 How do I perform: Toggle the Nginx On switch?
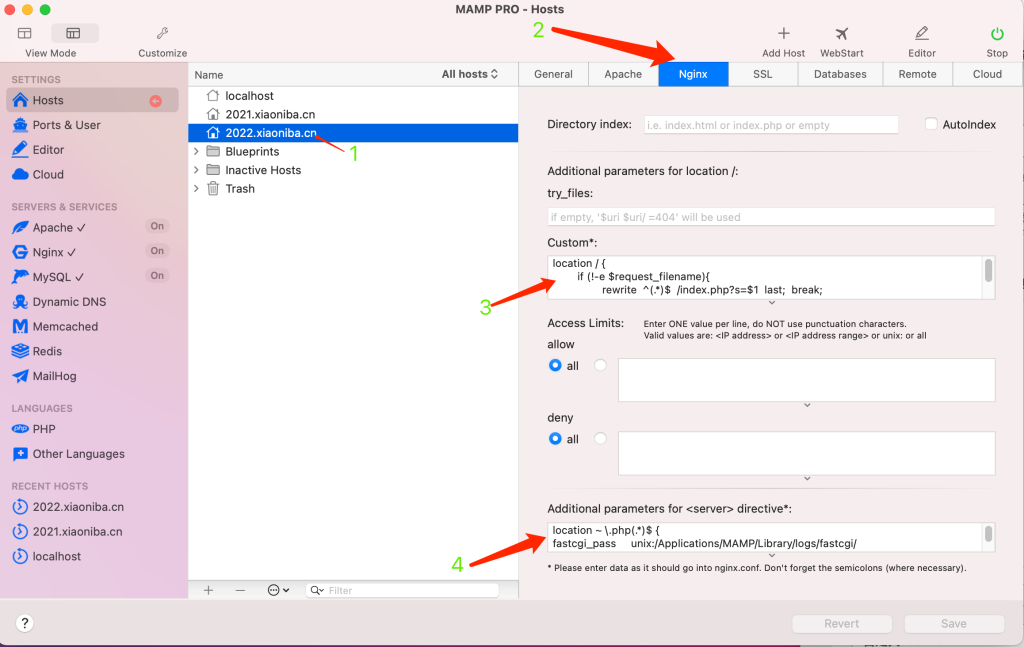coord(157,251)
